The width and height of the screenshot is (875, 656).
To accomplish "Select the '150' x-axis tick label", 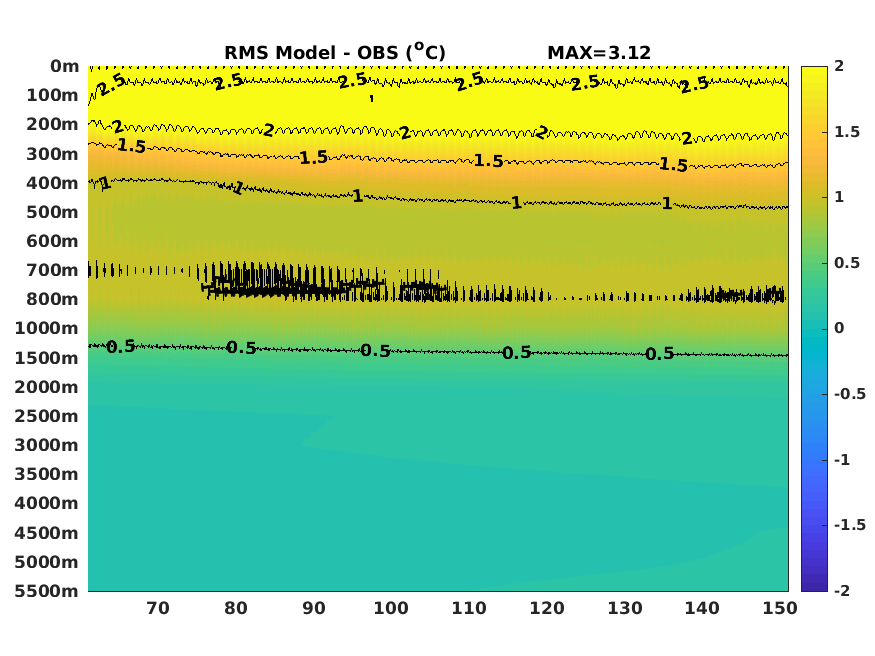I will pyautogui.click(x=780, y=608).
